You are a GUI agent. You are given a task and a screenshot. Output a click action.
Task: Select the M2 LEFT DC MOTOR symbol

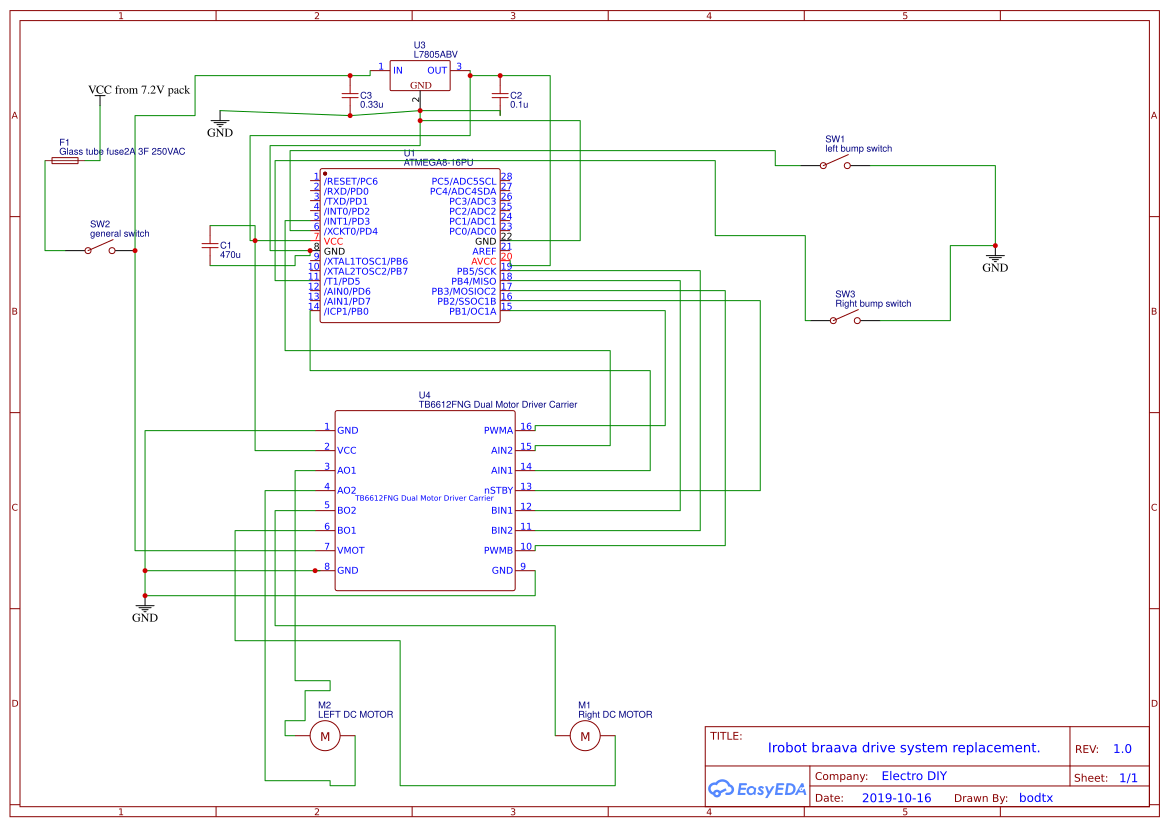point(324,736)
